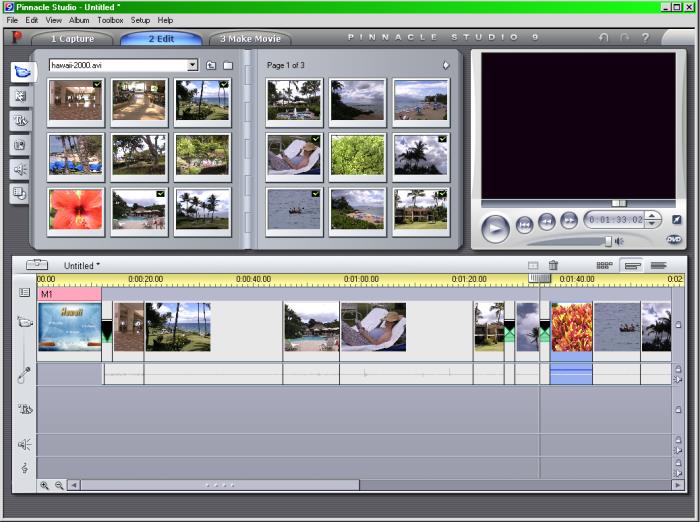Open the Sound Effects album tab

(21, 169)
